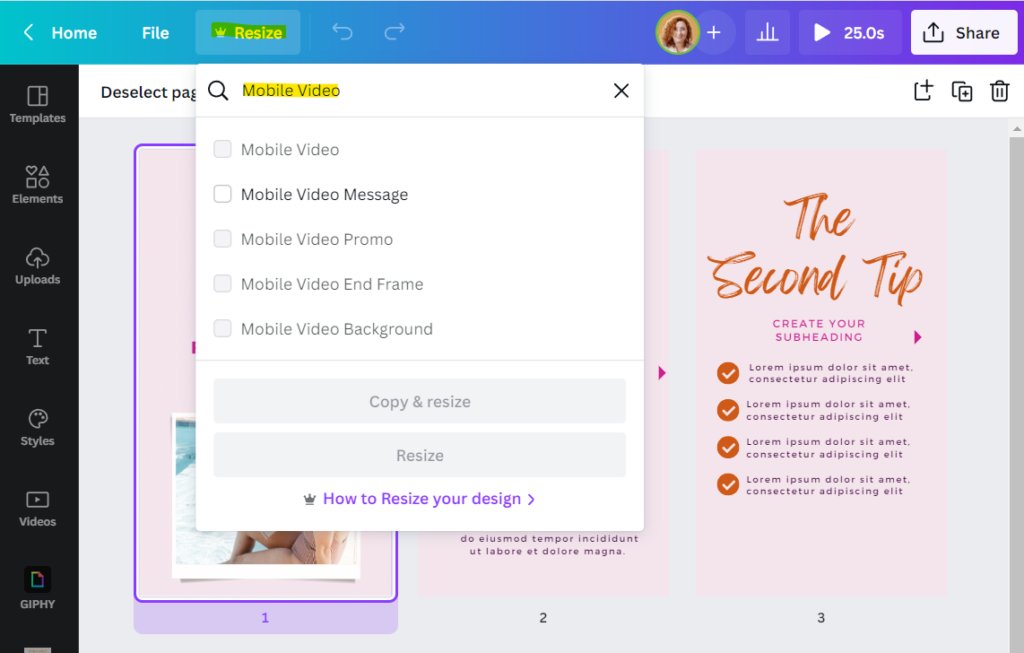
Task: Open the GIPHY panel
Action: (x=37, y=589)
